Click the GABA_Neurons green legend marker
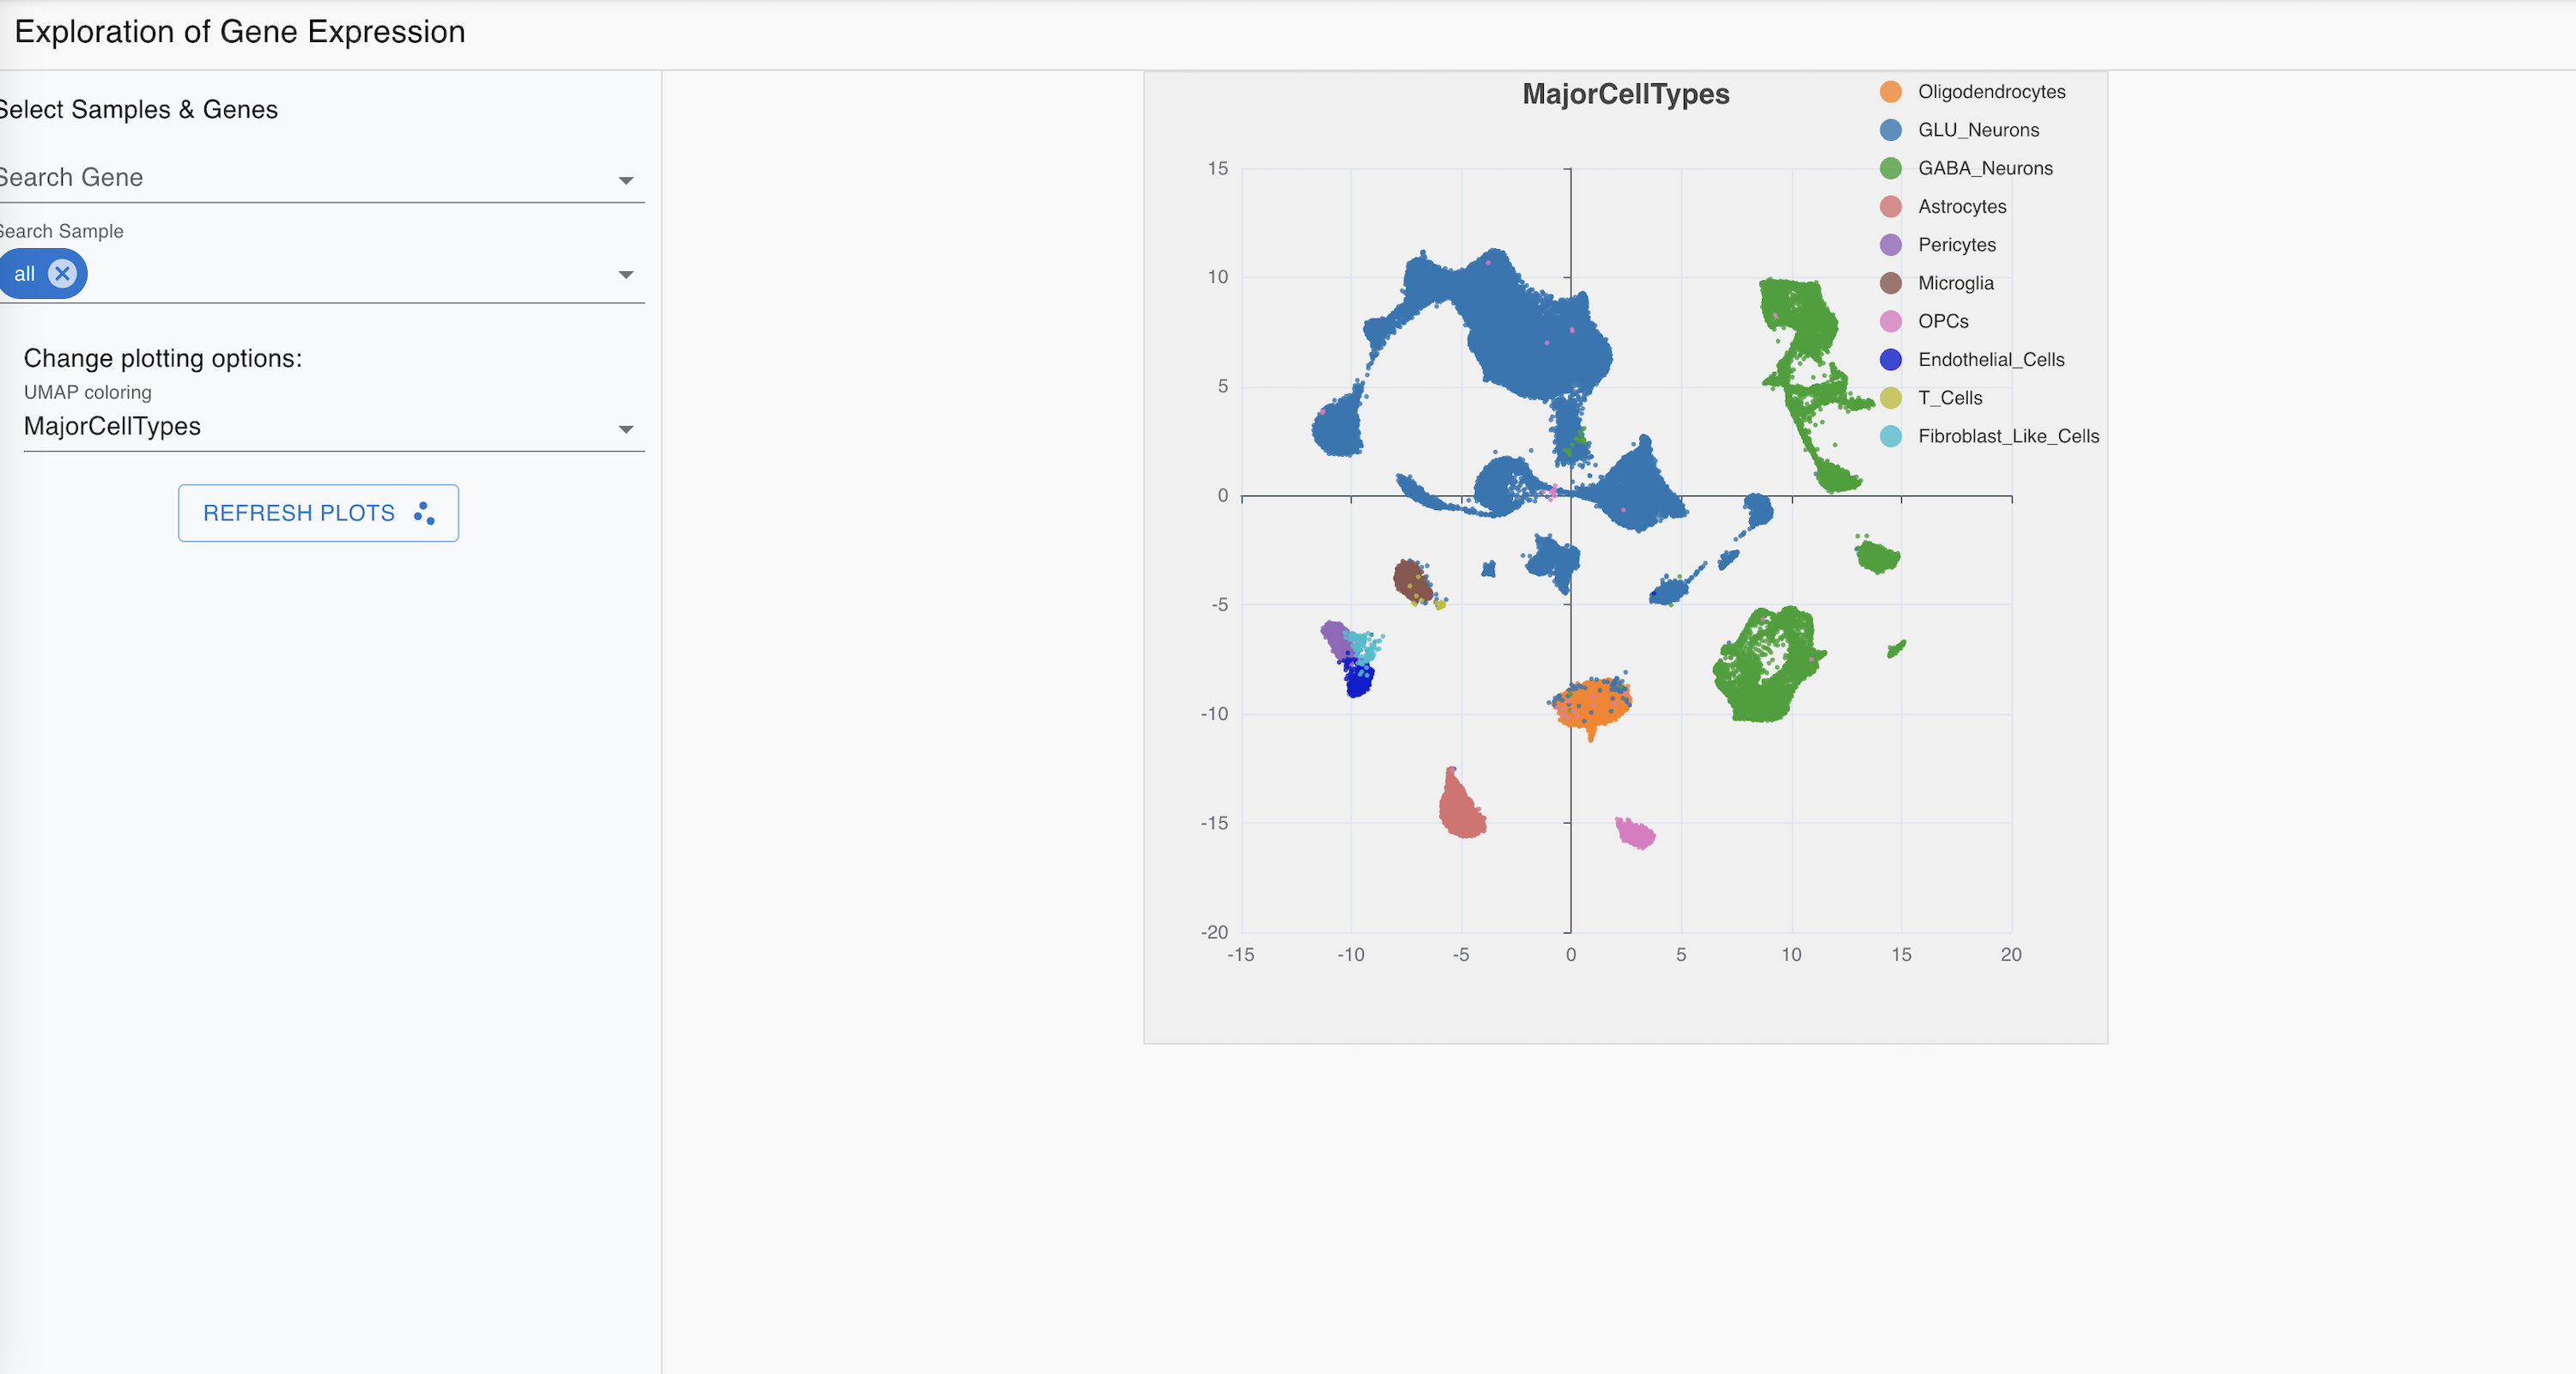 [1890, 168]
